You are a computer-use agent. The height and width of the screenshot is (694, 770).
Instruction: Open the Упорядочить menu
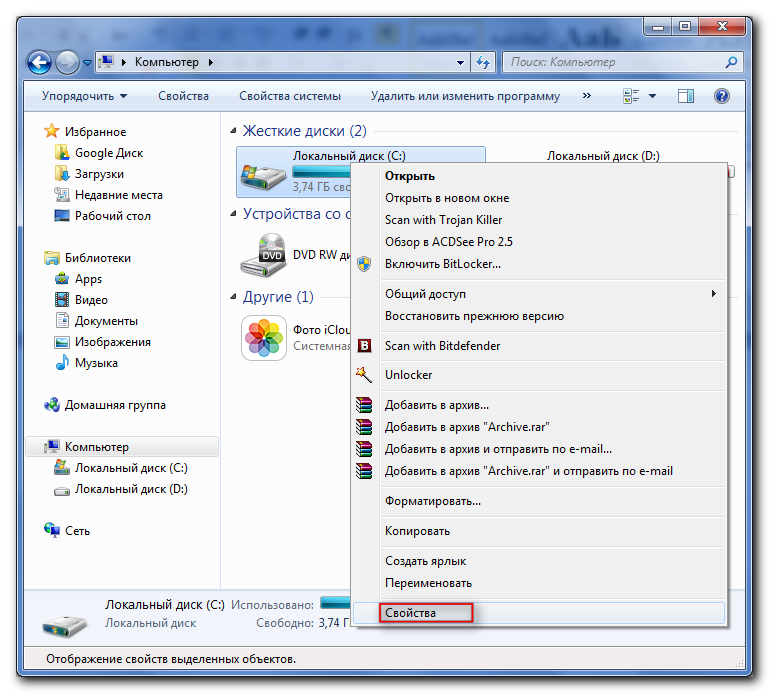click(84, 96)
